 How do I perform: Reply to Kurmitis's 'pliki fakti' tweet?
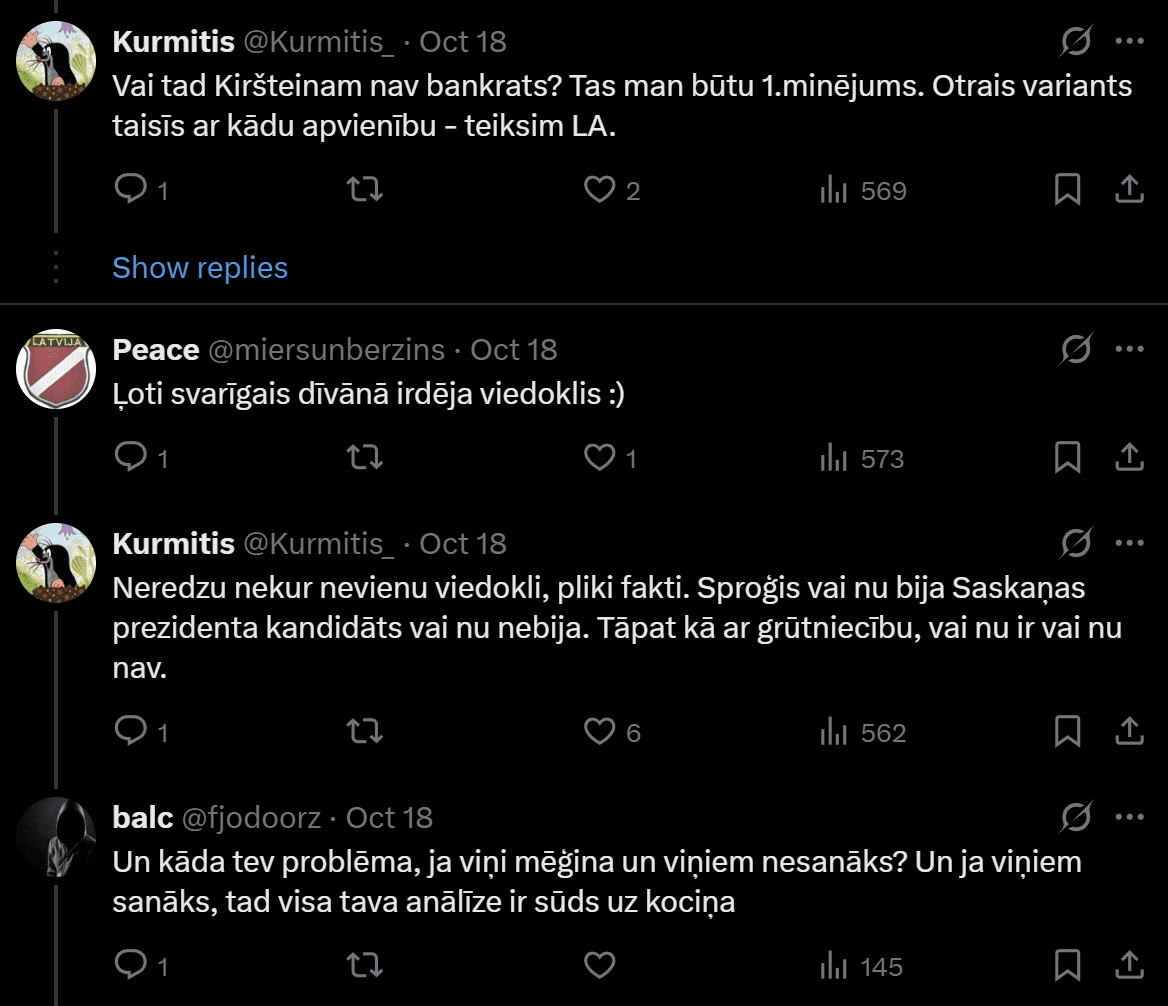pos(131,732)
